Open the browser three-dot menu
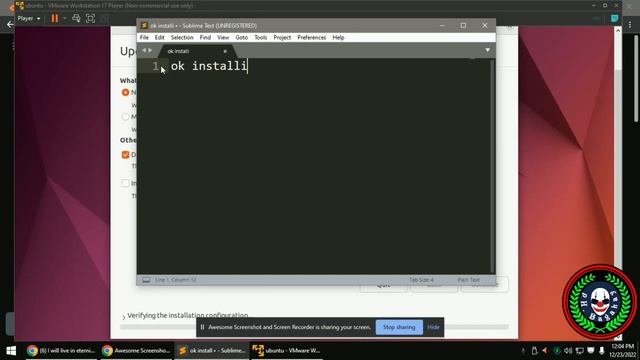Screen dimensions: 640x360 630,25
